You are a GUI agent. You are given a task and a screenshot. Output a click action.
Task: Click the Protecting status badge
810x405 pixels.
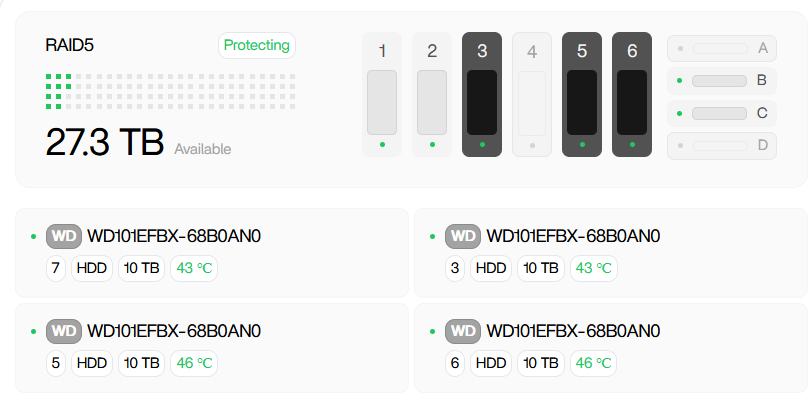pyautogui.click(x=257, y=45)
